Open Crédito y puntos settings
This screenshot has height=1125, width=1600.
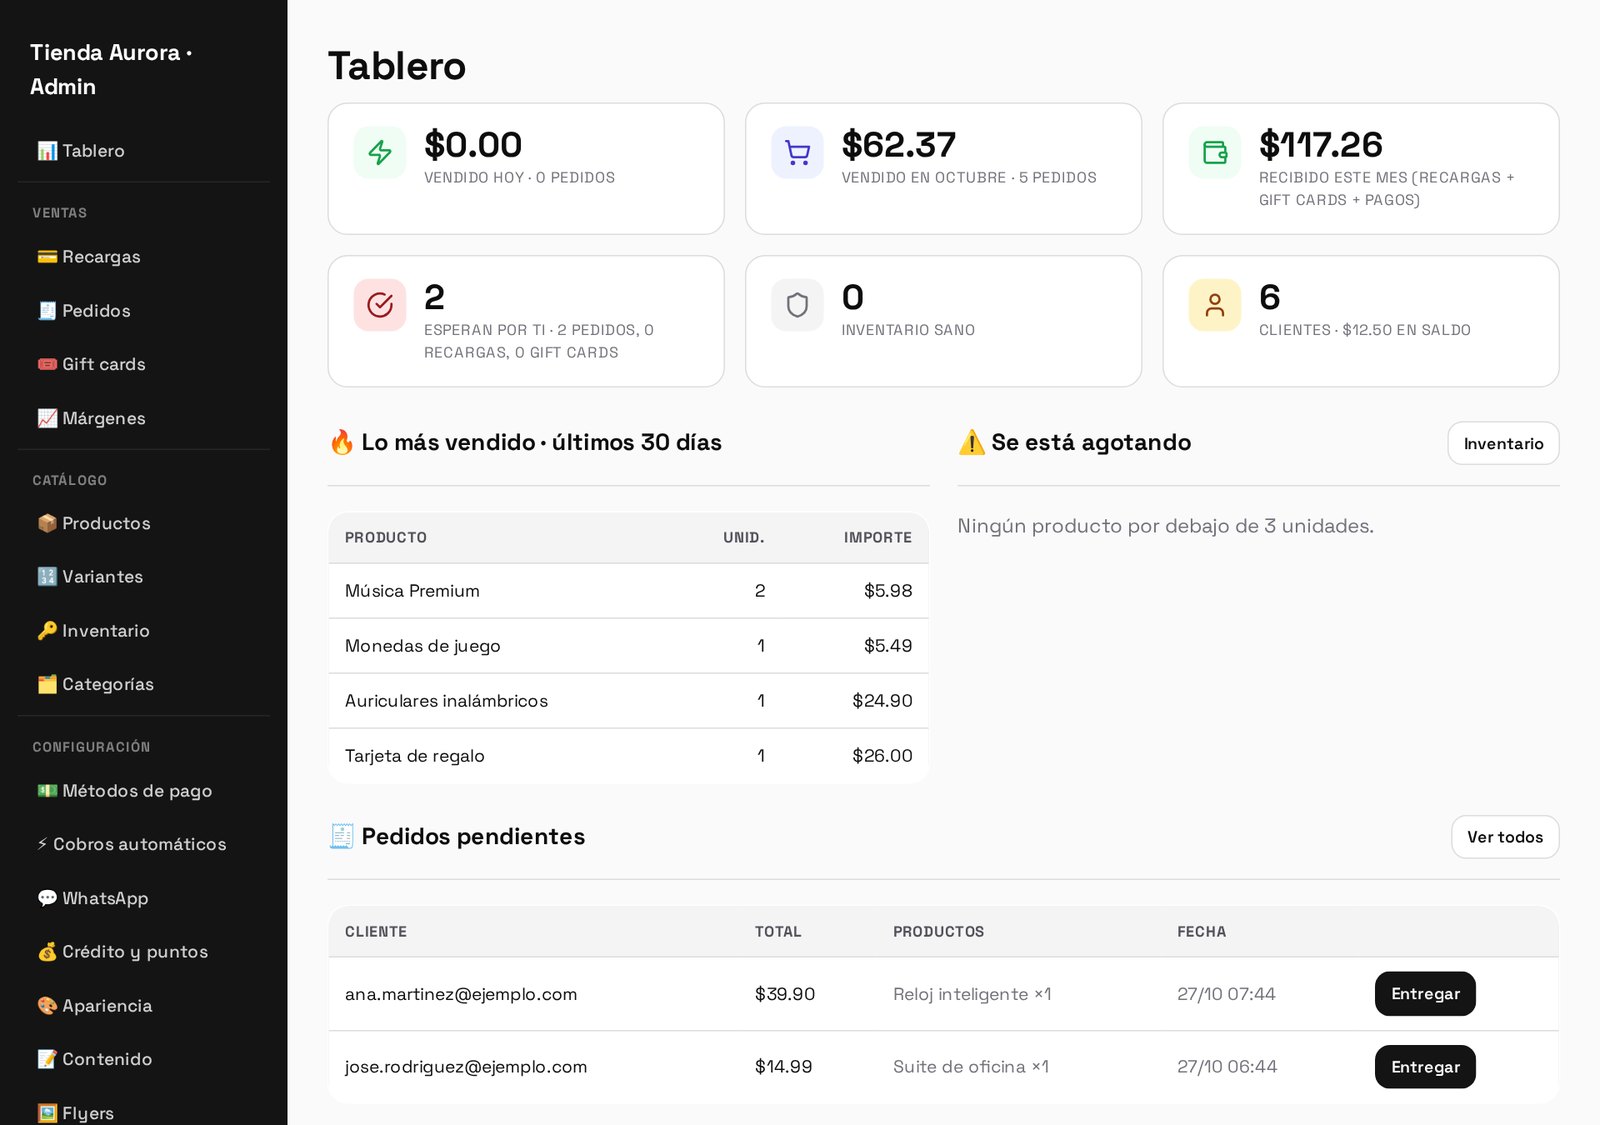(x=143, y=952)
